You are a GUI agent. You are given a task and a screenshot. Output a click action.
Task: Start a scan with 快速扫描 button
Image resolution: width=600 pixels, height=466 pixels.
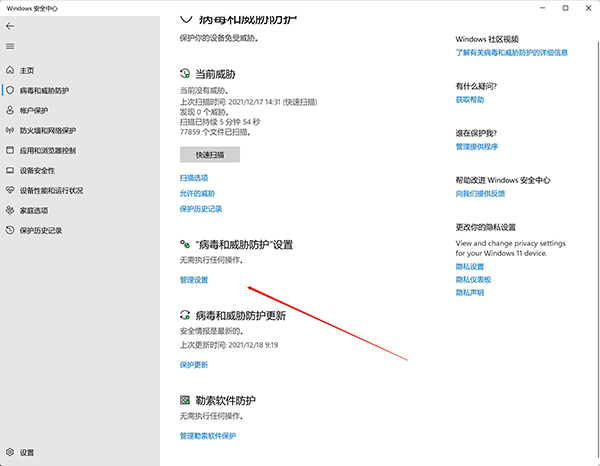tap(210, 155)
